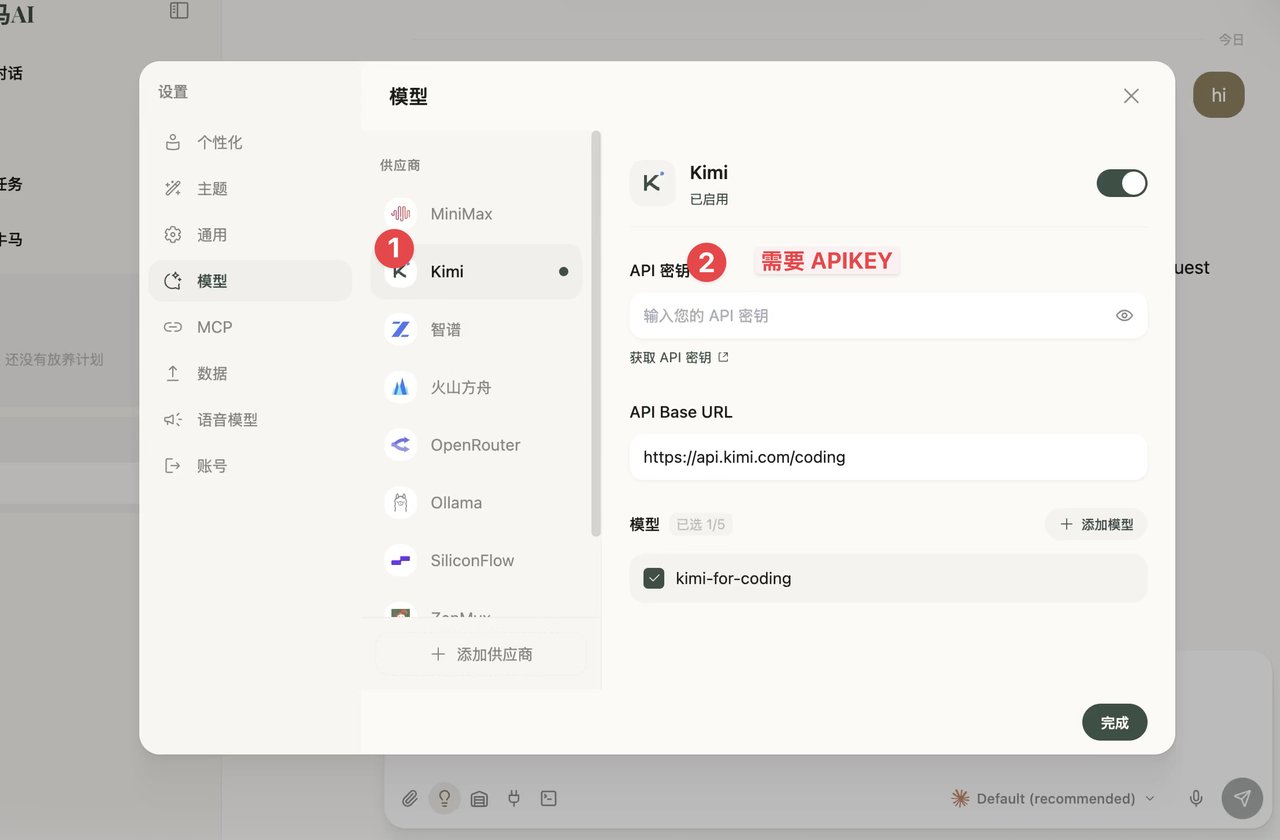Select the Kimi provider in list

[x=476, y=271]
